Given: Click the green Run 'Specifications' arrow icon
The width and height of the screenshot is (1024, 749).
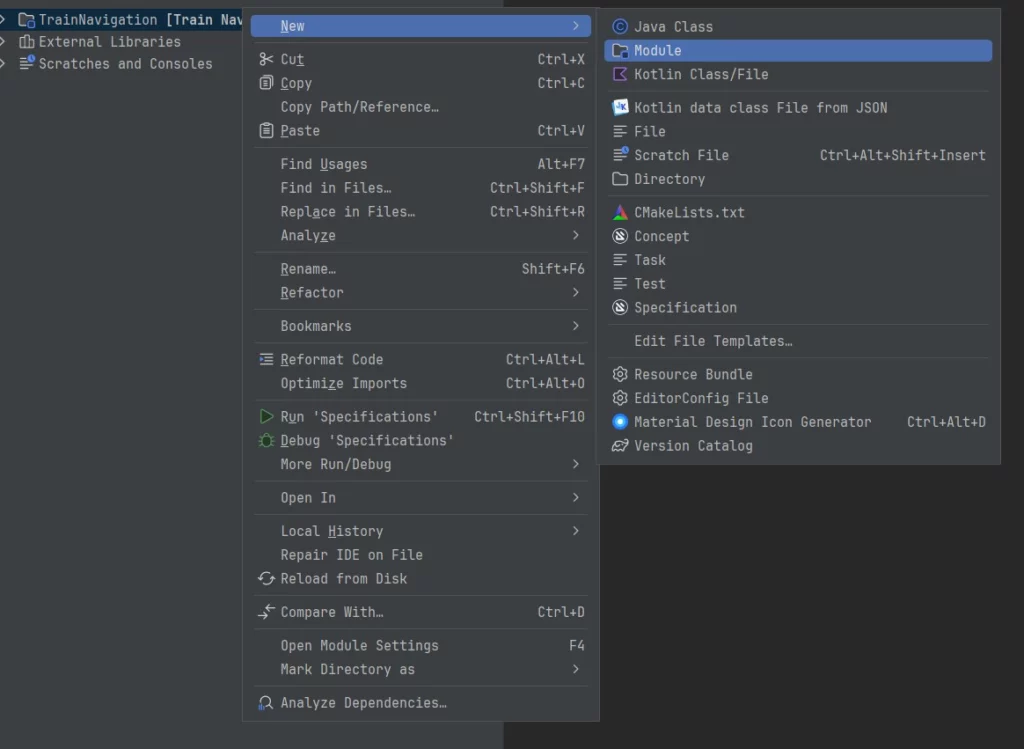Looking at the screenshot, I should 266,417.
